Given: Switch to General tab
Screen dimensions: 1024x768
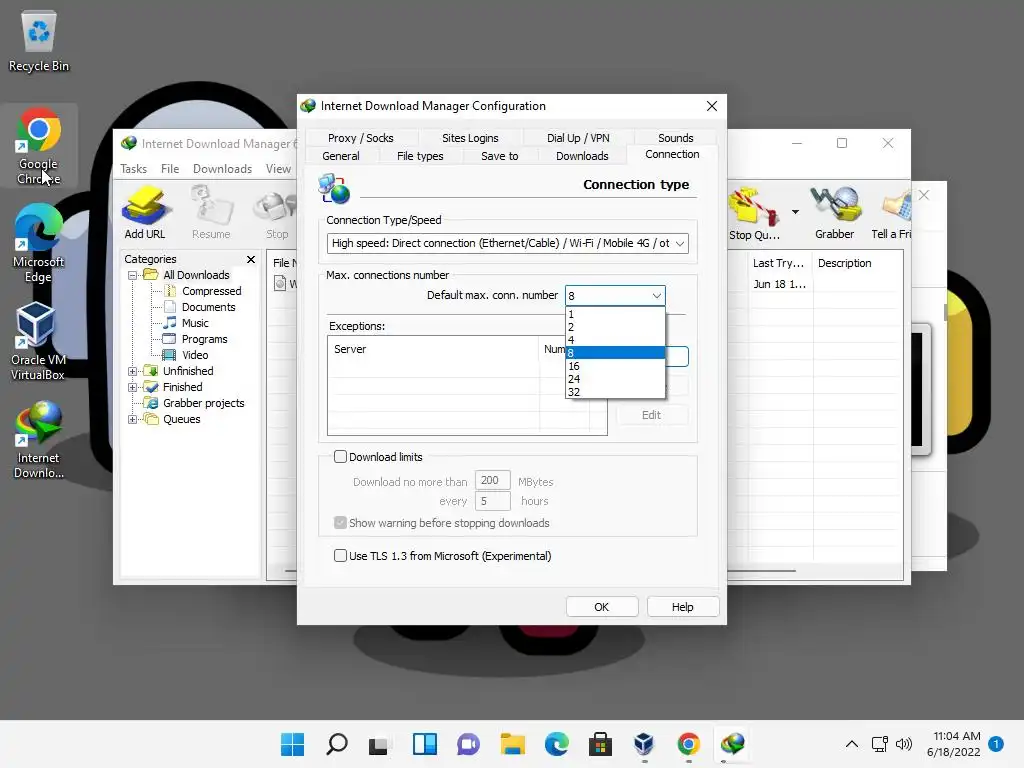Looking at the screenshot, I should [x=340, y=156].
